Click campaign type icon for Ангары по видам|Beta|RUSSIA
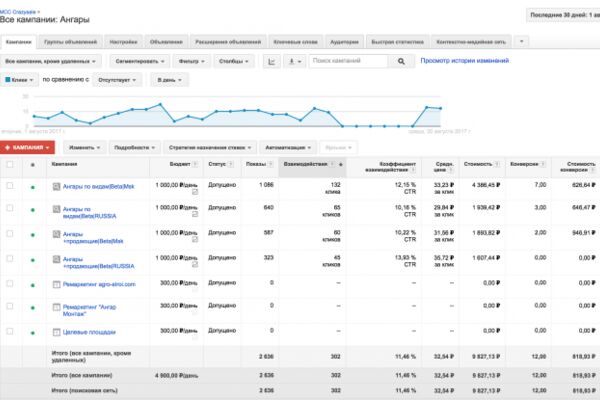 (x=56, y=209)
